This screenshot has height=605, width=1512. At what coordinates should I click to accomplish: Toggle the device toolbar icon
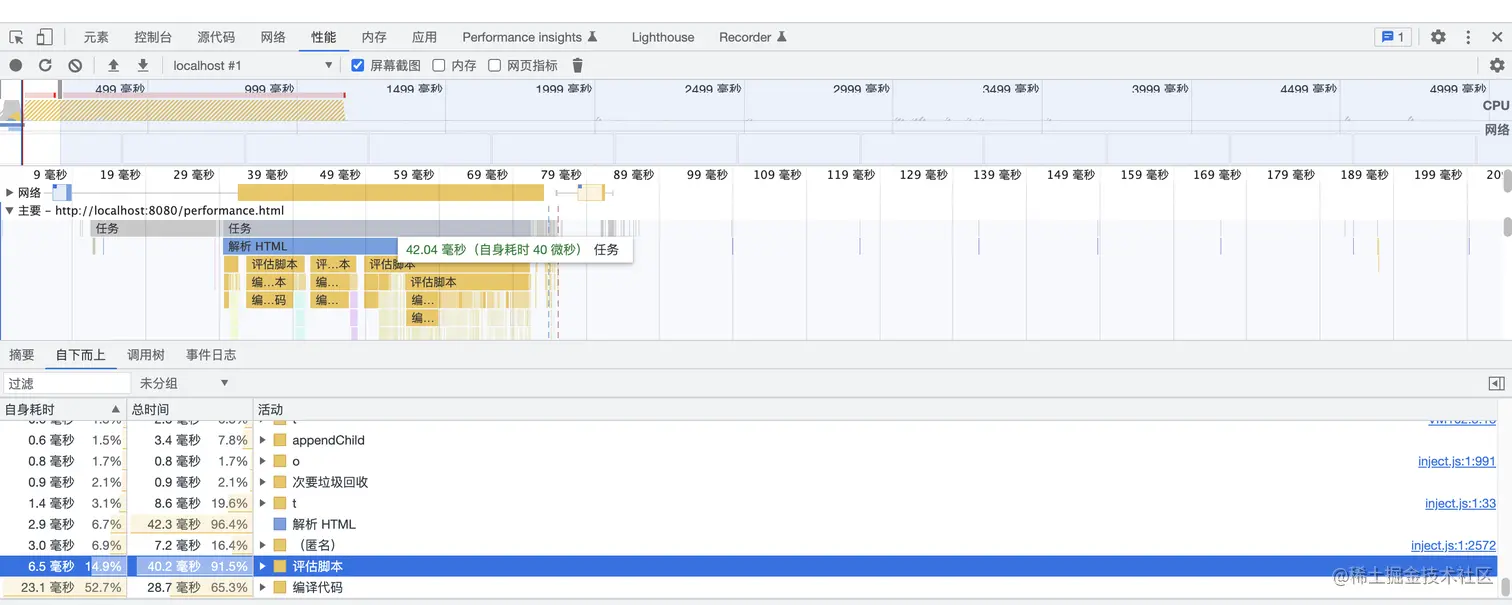[x=44, y=37]
